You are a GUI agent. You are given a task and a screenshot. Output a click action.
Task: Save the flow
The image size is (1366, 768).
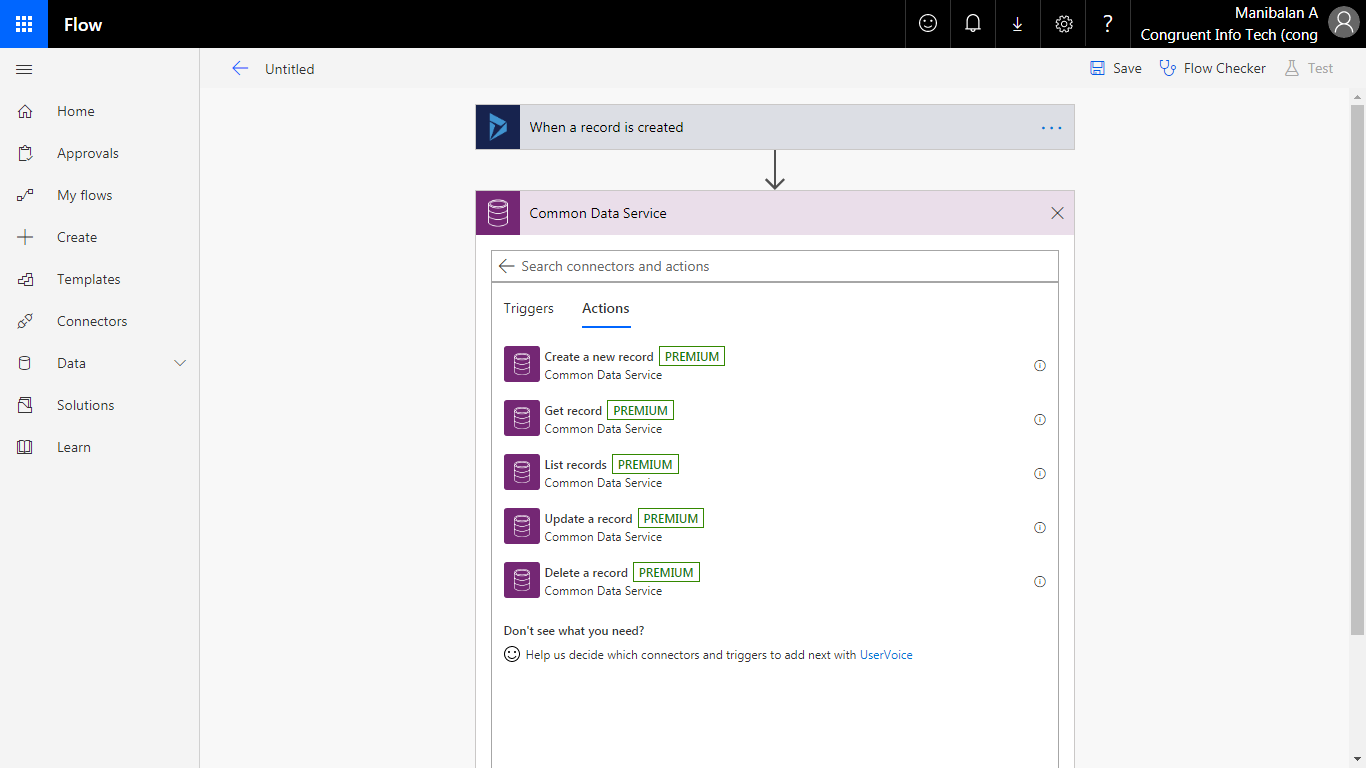1116,68
